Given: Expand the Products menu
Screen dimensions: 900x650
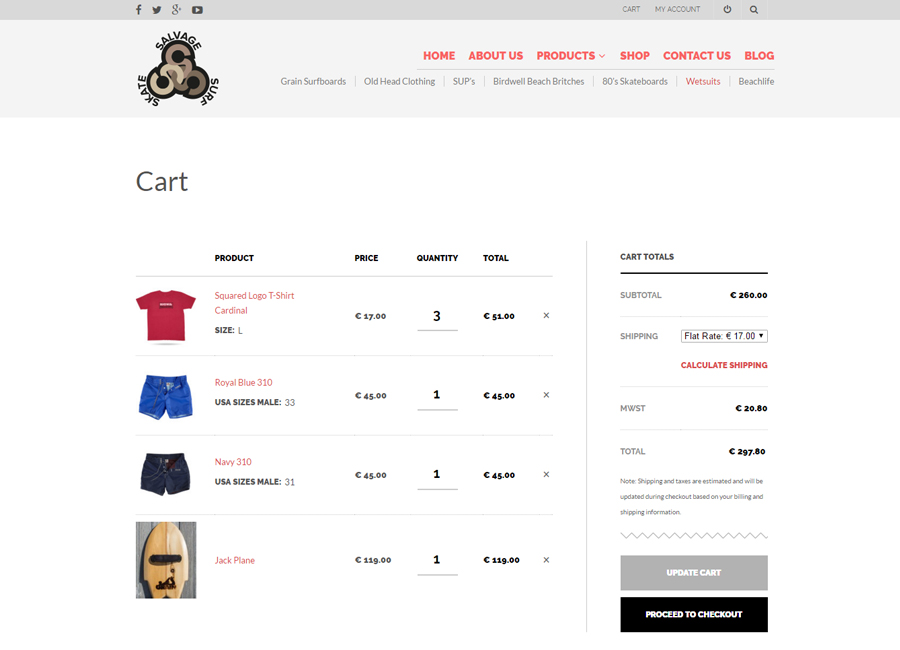Looking at the screenshot, I should [570, 56].
